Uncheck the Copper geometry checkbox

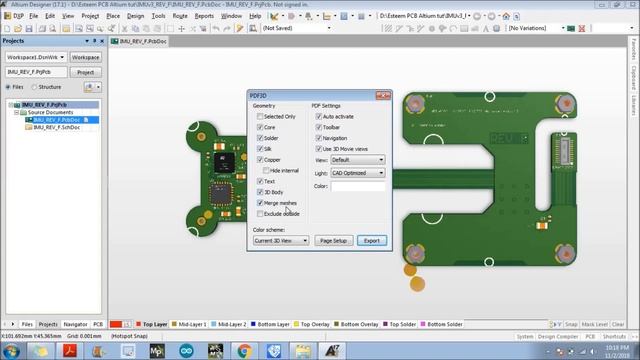[x=260, y=160]
